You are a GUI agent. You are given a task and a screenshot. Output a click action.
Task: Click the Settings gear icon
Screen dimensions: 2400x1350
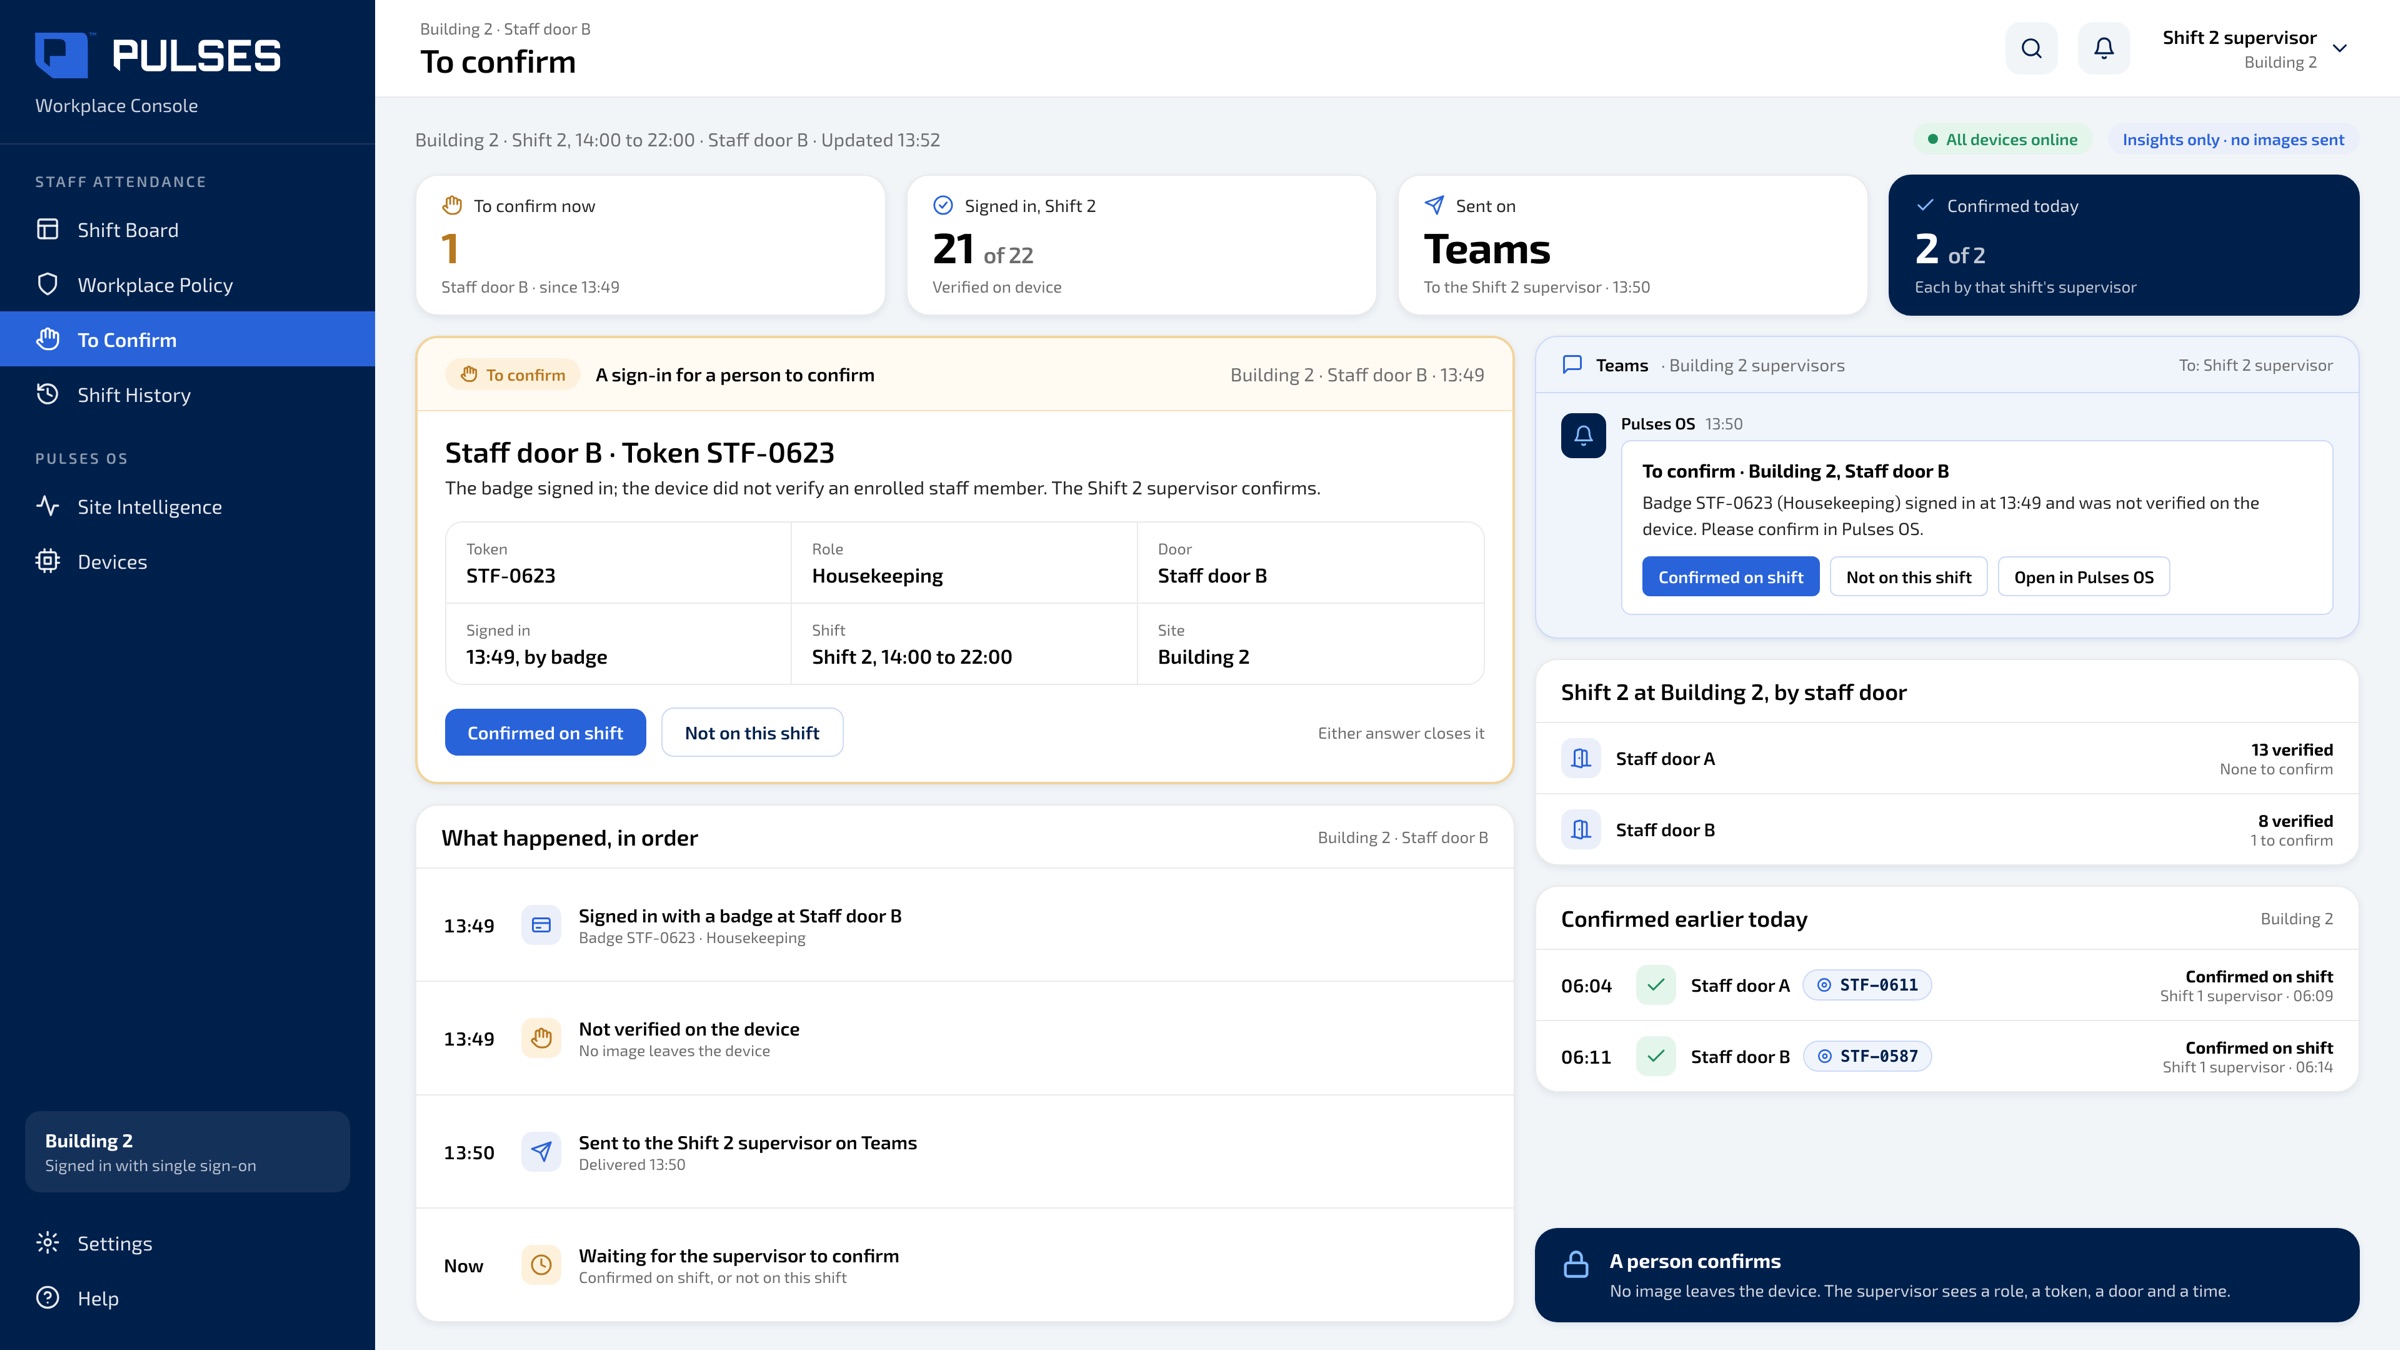point(48,1243)
